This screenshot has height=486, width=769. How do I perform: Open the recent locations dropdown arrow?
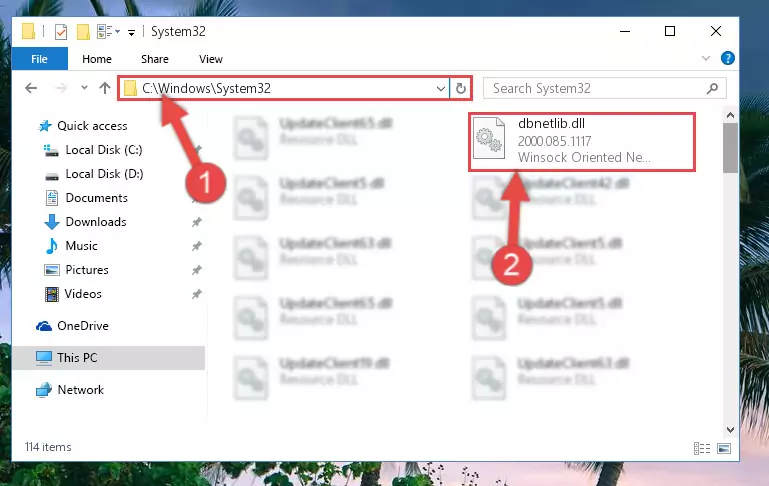tap(84, 88)
